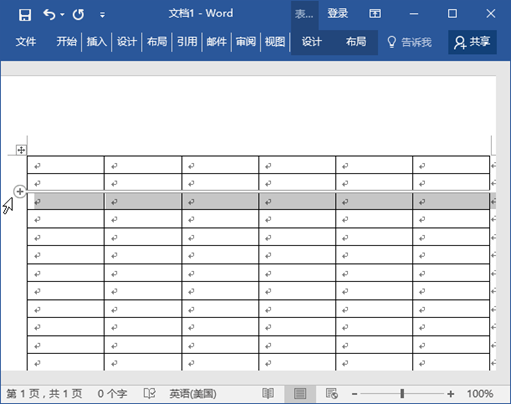Expand the Customize Quick Access Toolbar menu
This screenshot has width=511, height=404.
102,15
